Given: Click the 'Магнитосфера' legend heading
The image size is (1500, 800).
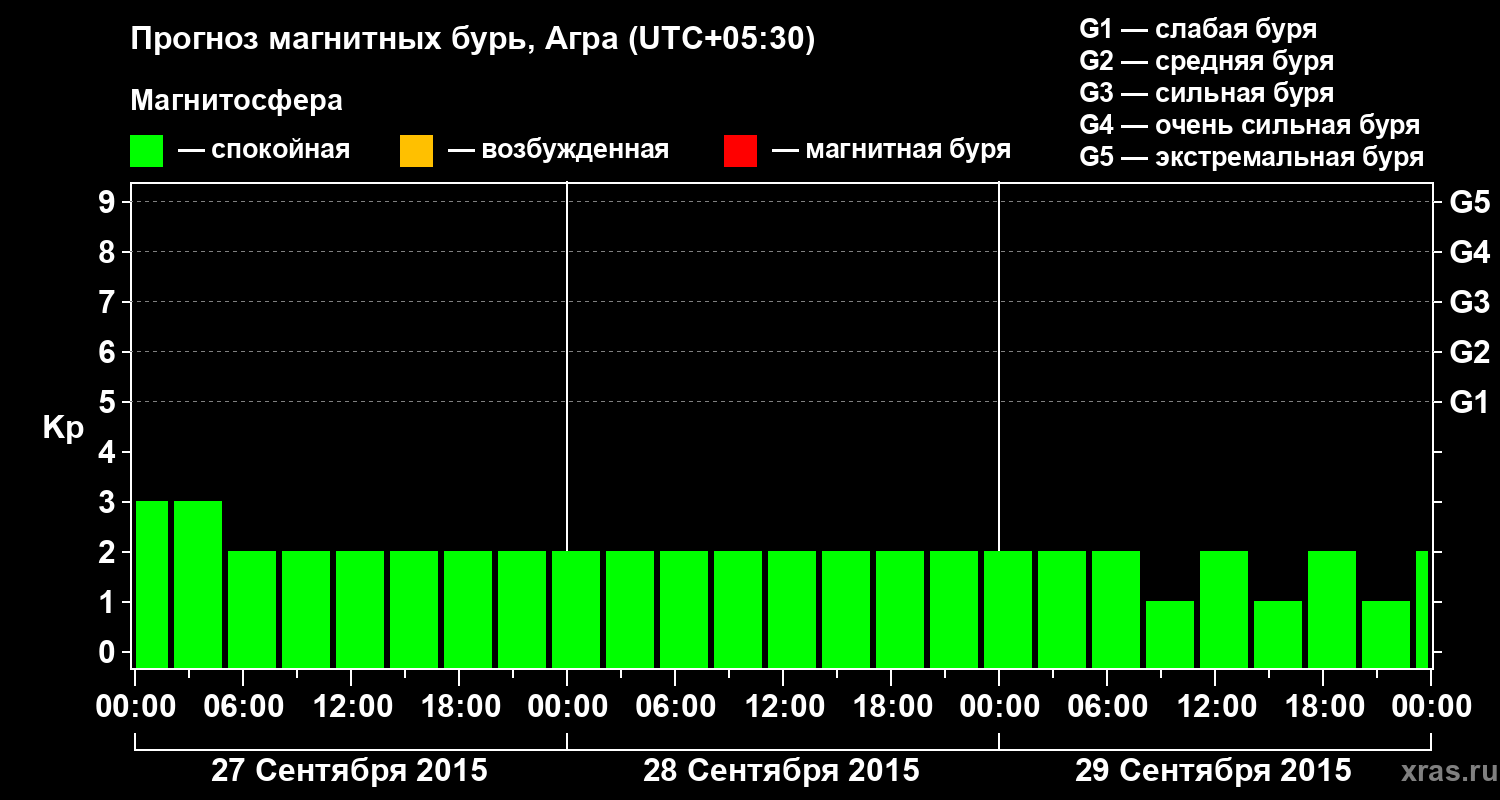Looking at the screenshot, I should [x=237, y=101].
